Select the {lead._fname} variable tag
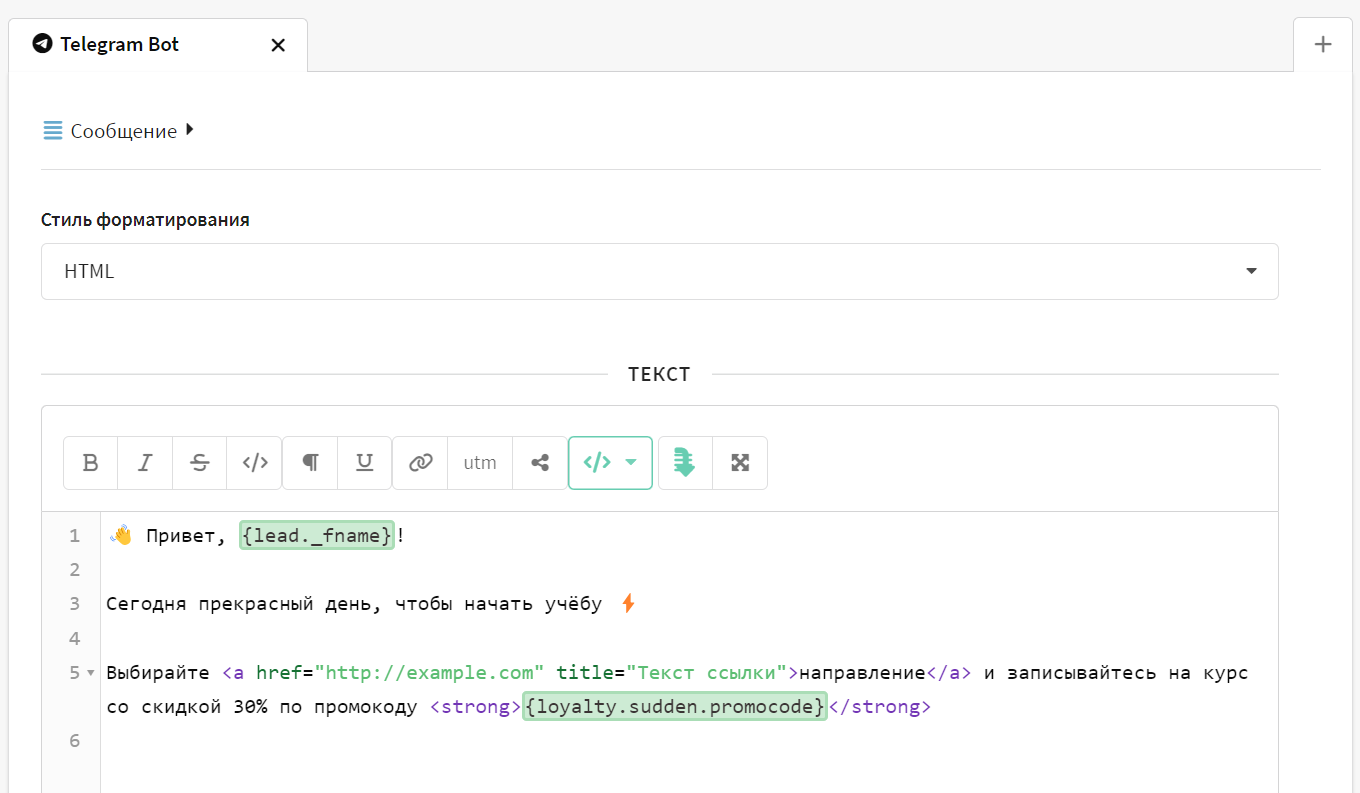The width and height of the screenshot is (1360, 793). tap(318, 536)
